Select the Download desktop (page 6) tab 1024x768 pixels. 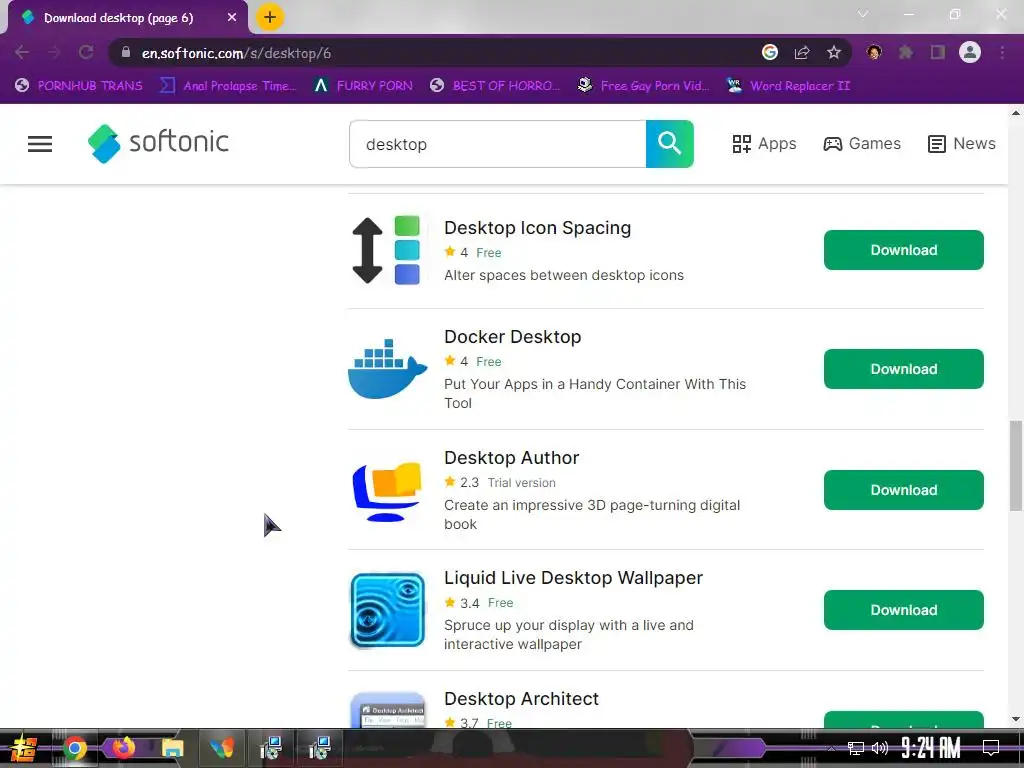click(x=128, y=18)
